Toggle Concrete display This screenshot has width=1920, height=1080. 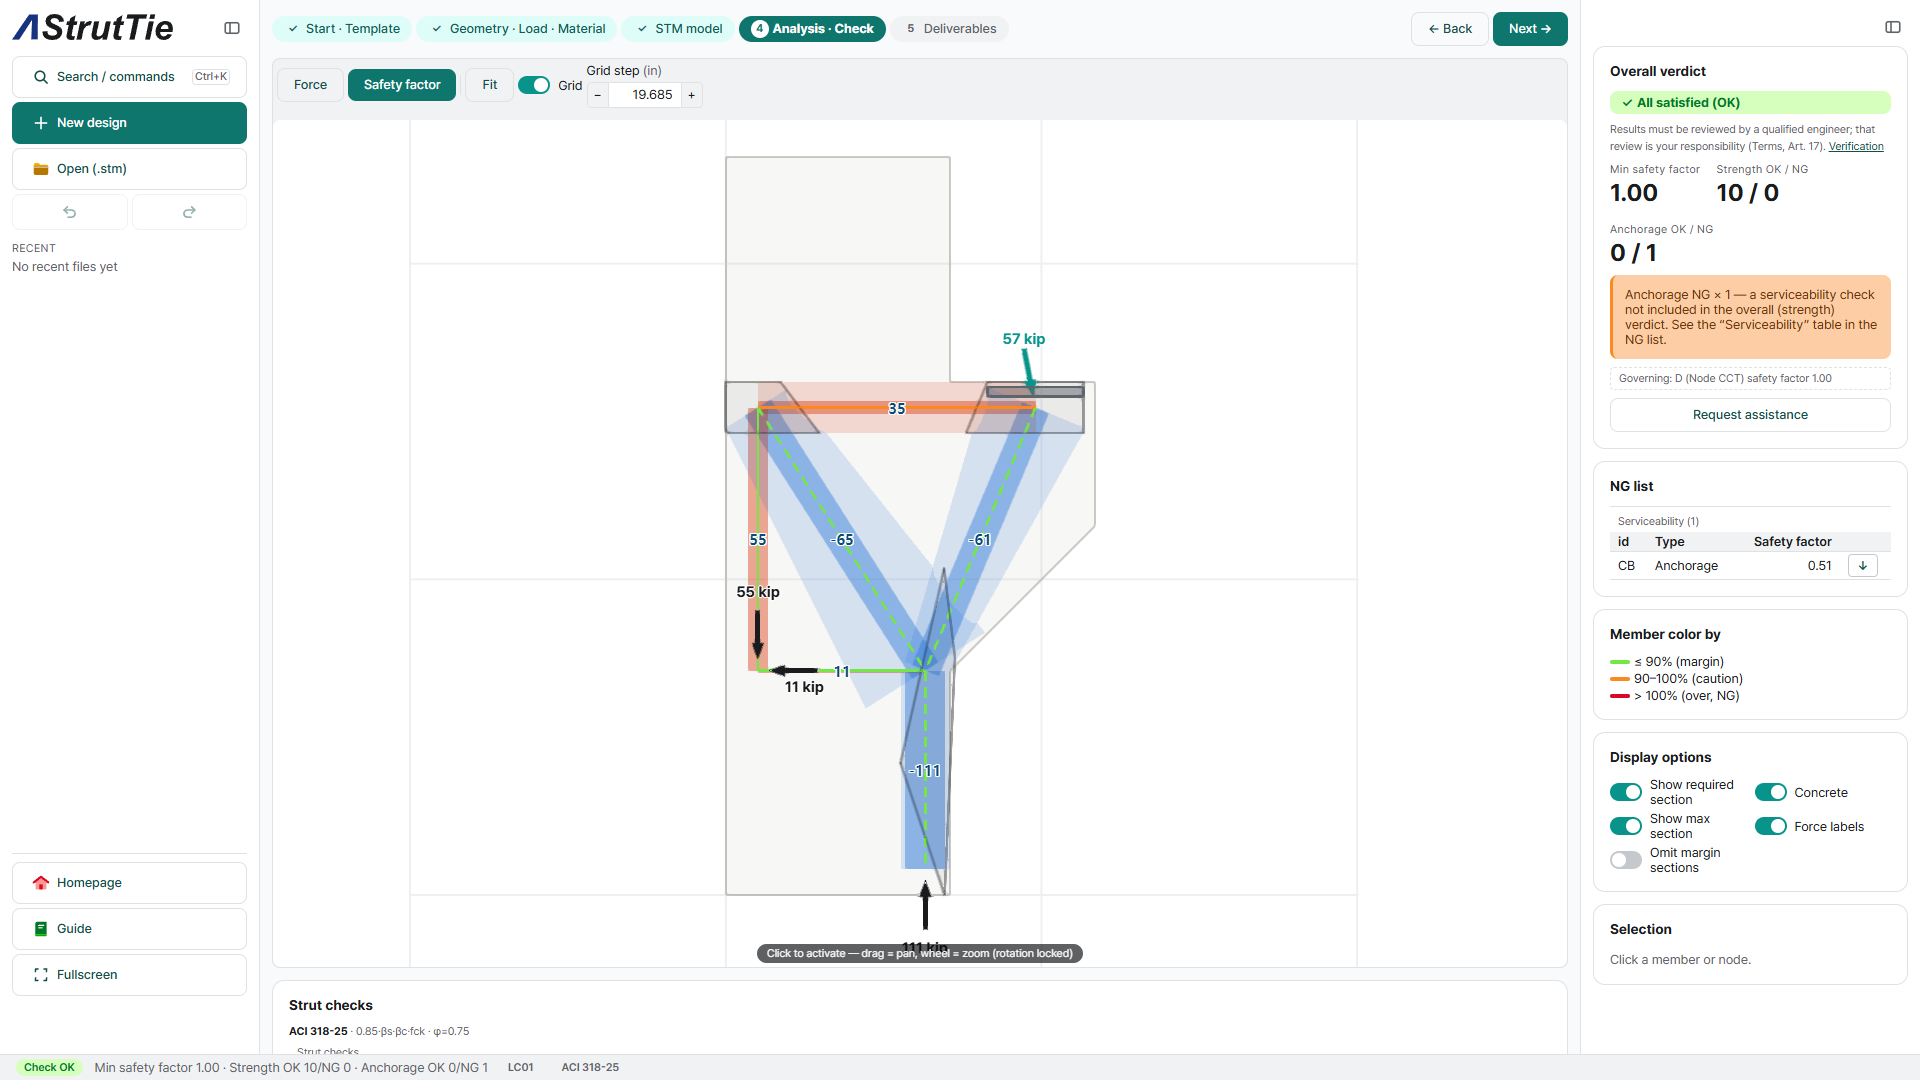[1771, 793]
